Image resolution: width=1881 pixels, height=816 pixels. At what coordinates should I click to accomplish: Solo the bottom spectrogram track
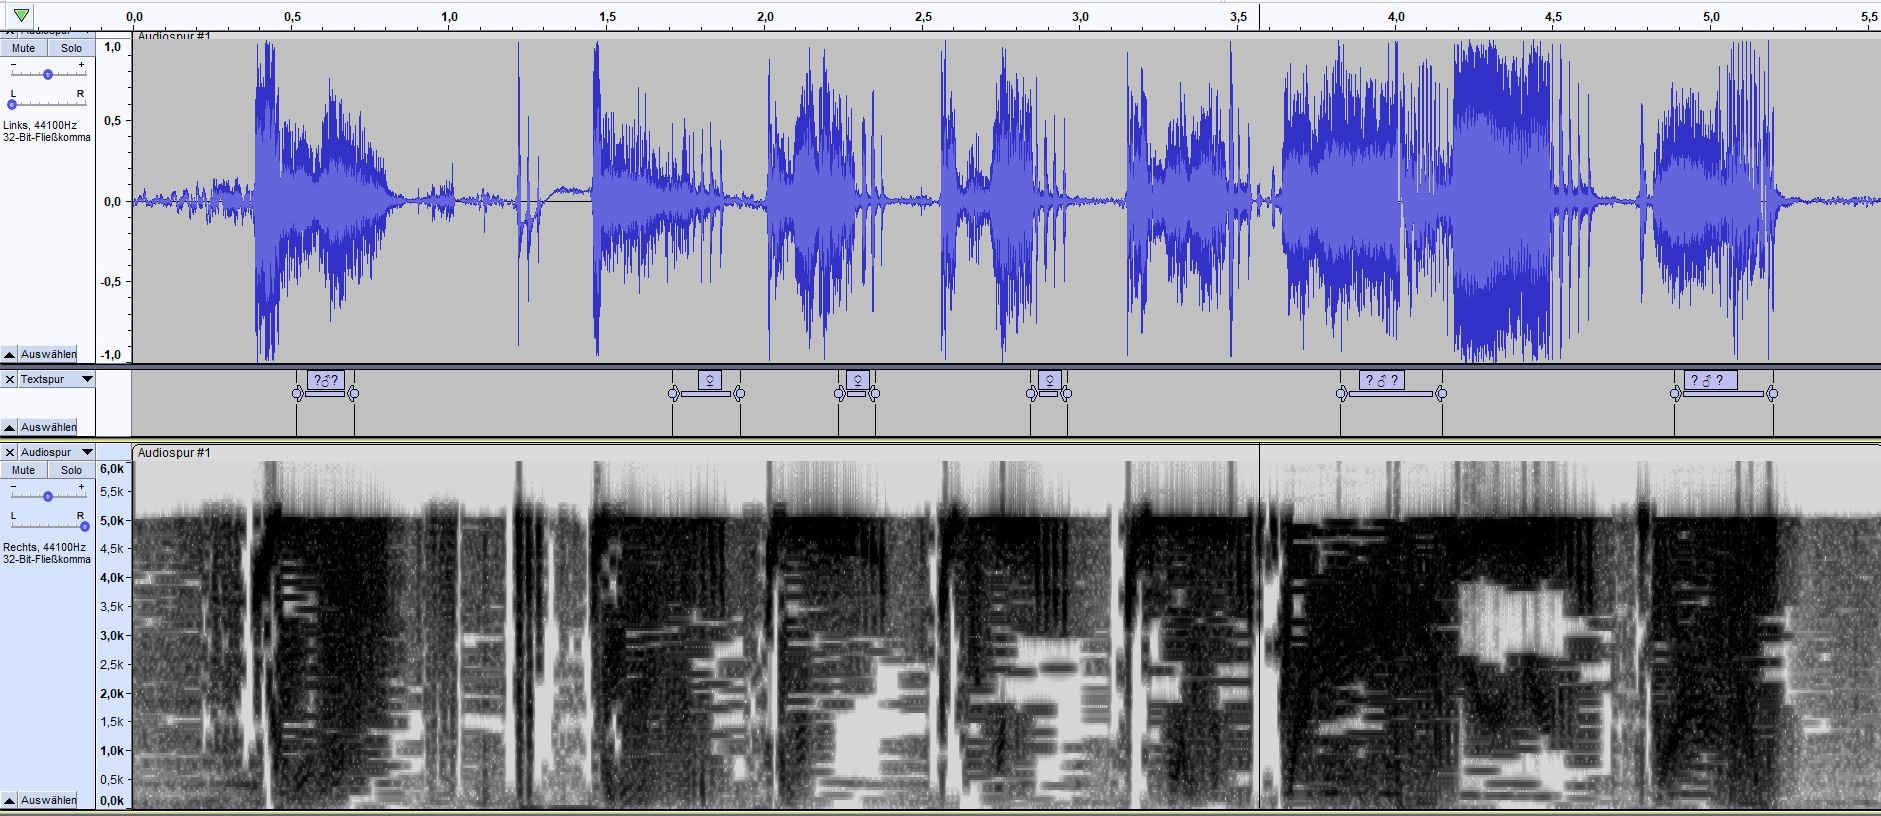[x=71, y=470]
